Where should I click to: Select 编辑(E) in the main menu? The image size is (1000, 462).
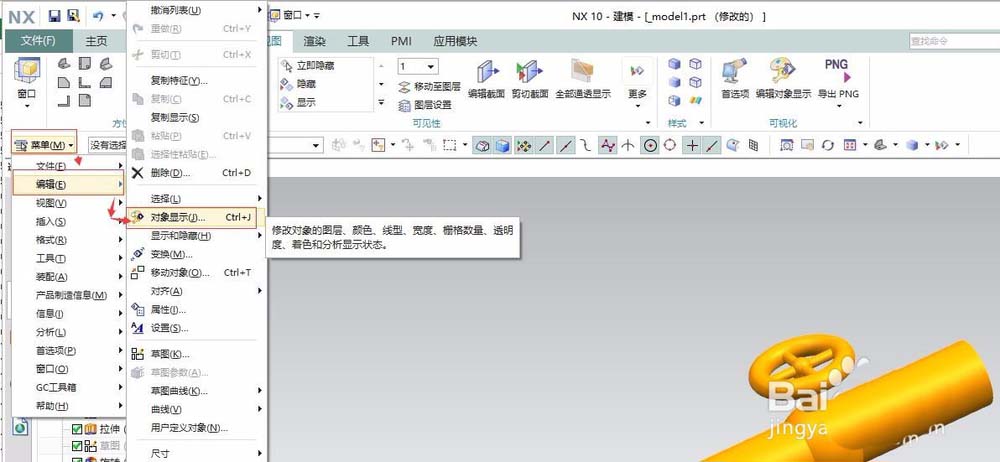(x=68, y=184)
